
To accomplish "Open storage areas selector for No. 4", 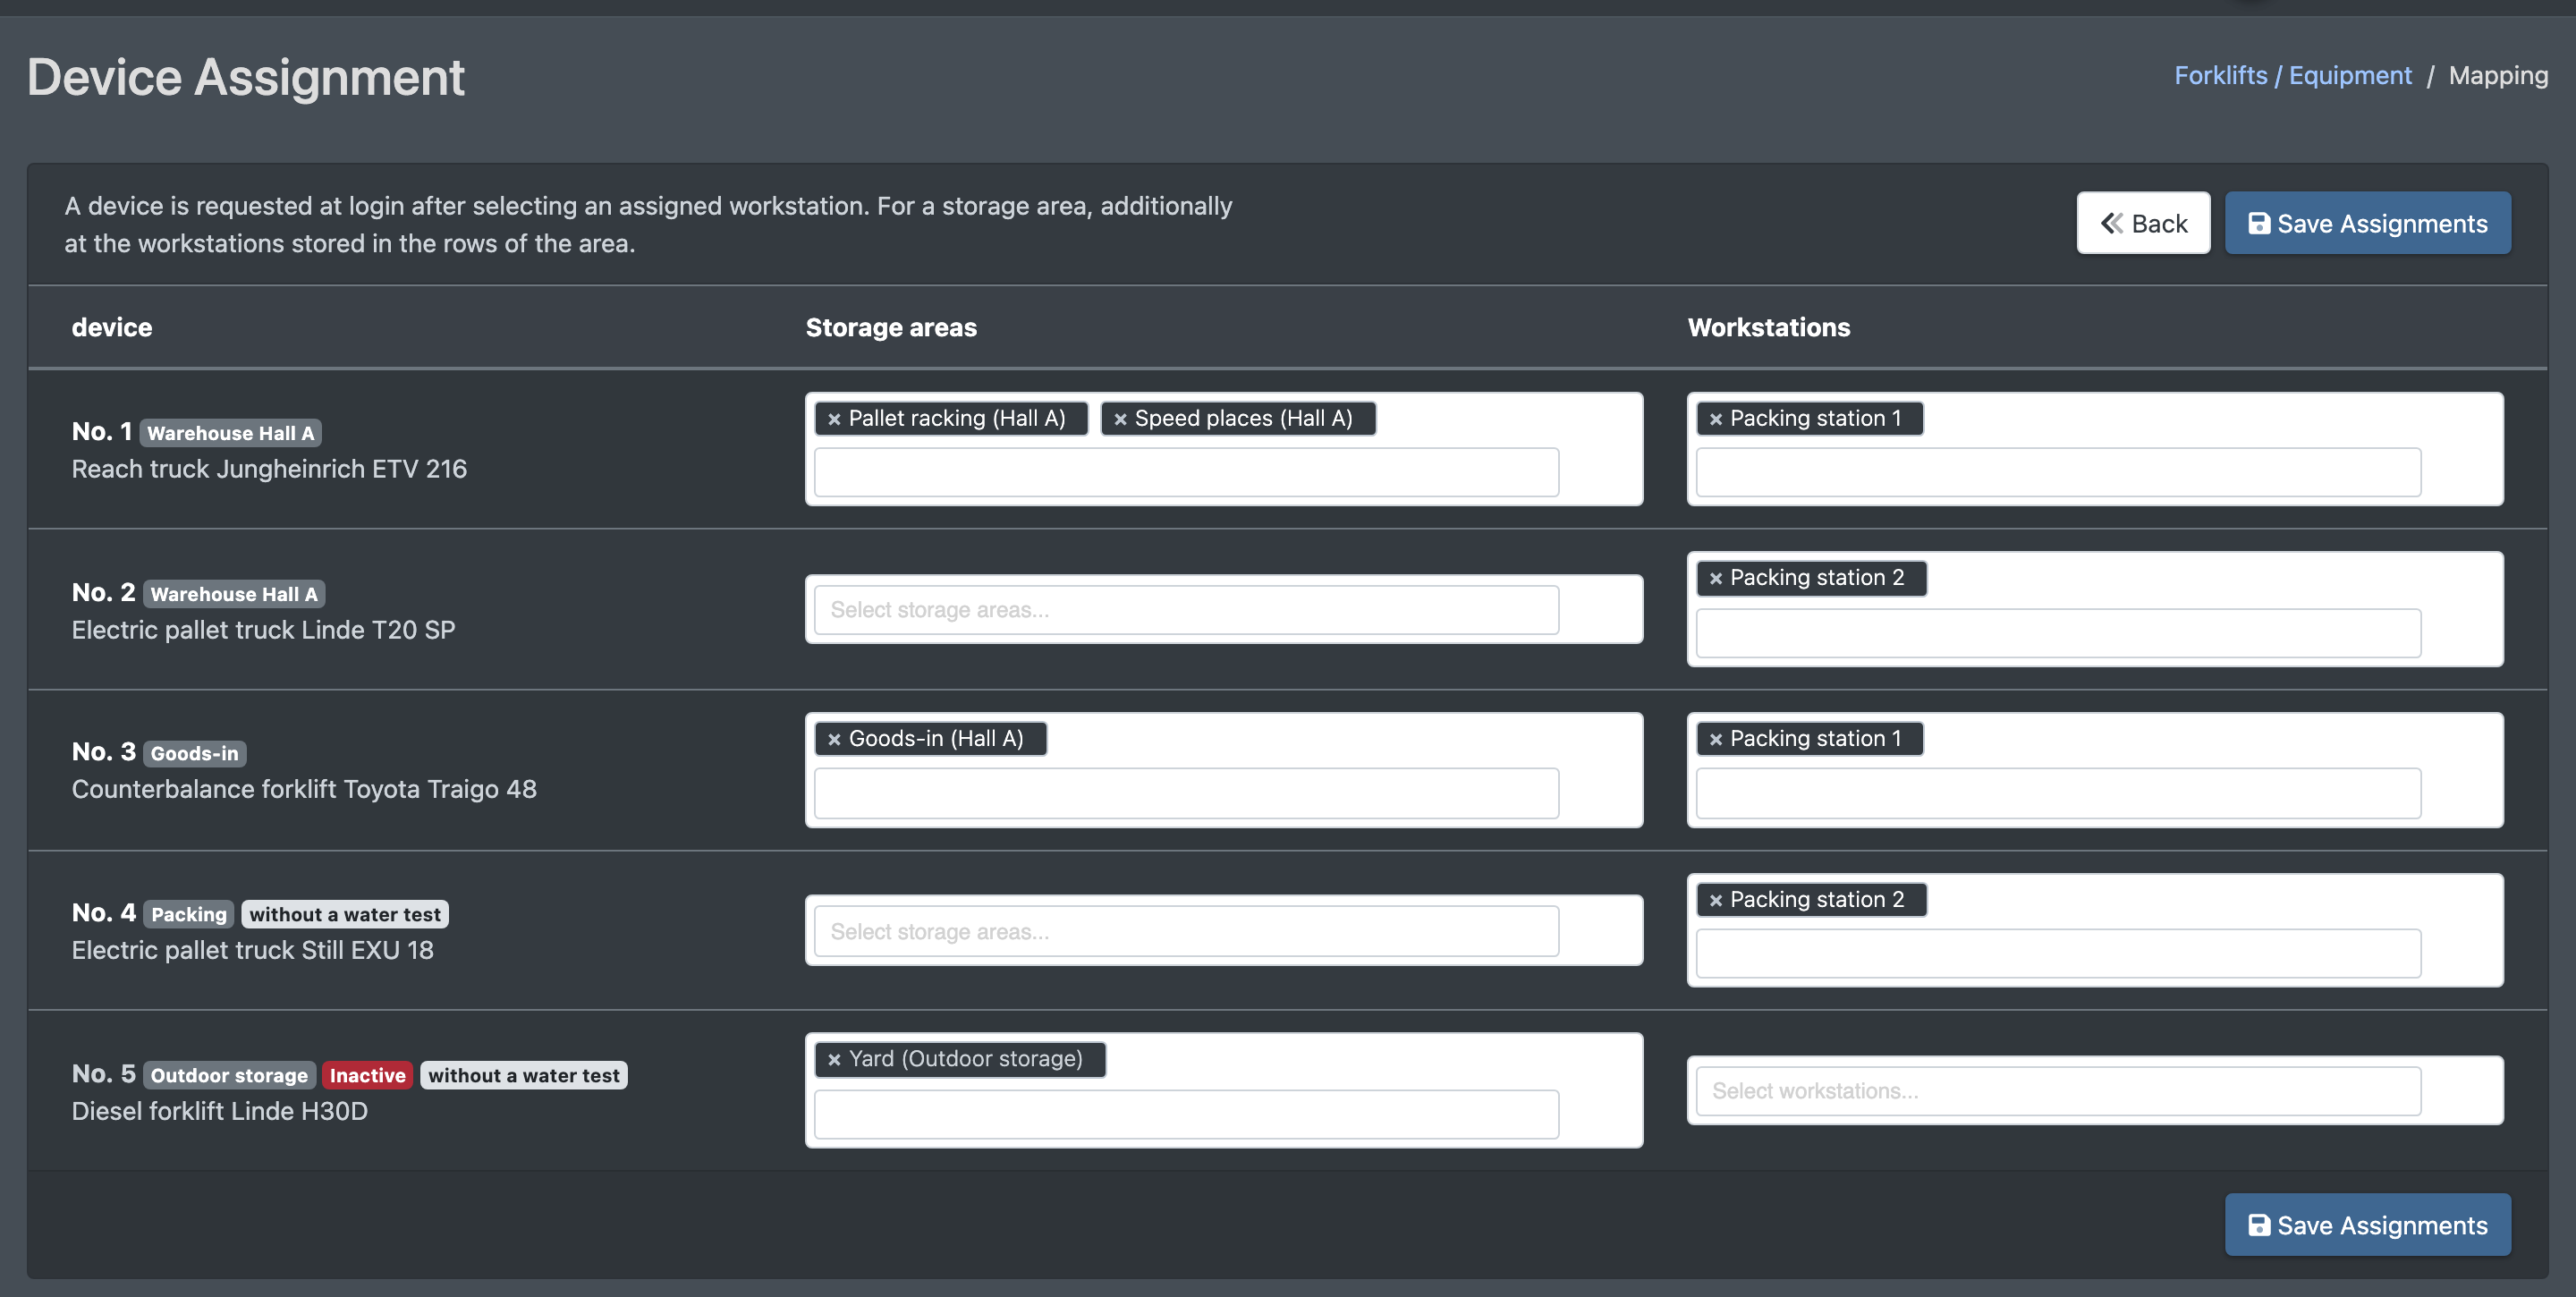I will (1186, 931).
